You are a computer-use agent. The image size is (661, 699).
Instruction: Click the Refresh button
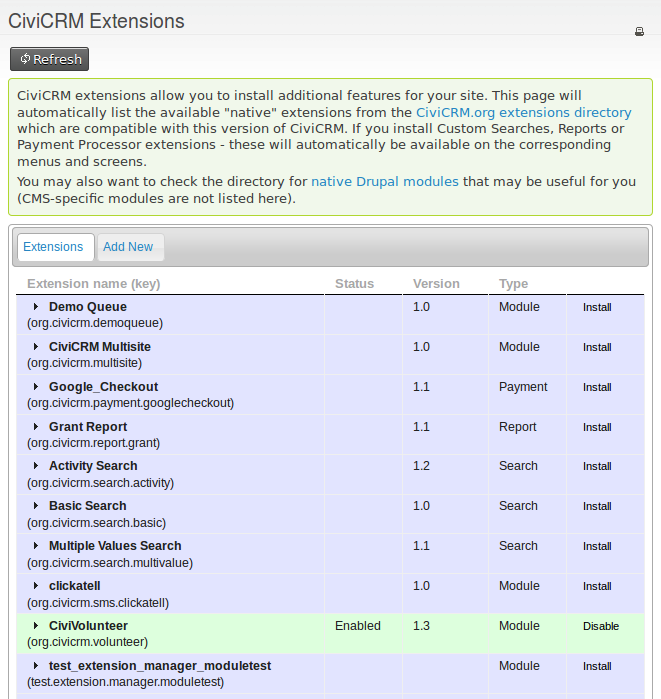click(x=49, y=59)
